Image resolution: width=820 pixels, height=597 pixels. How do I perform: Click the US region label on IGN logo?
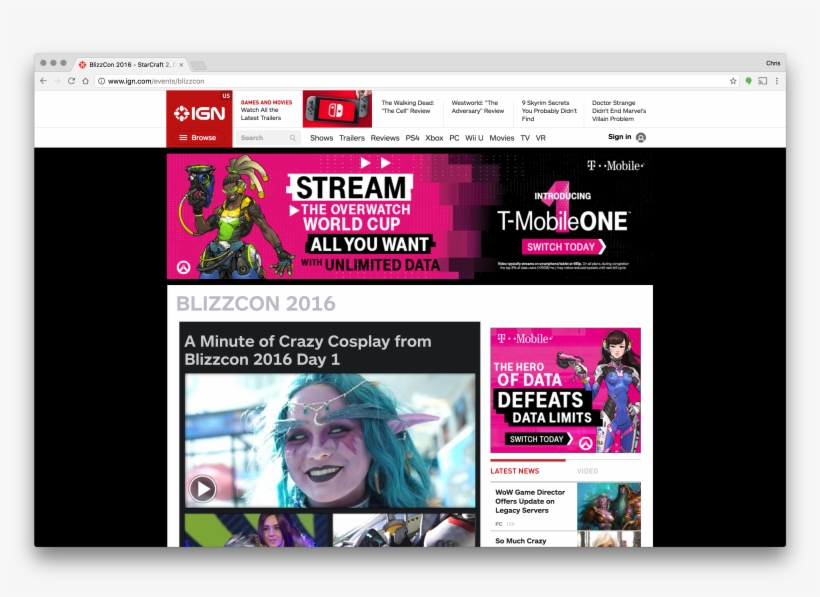[x=226, y=96]
